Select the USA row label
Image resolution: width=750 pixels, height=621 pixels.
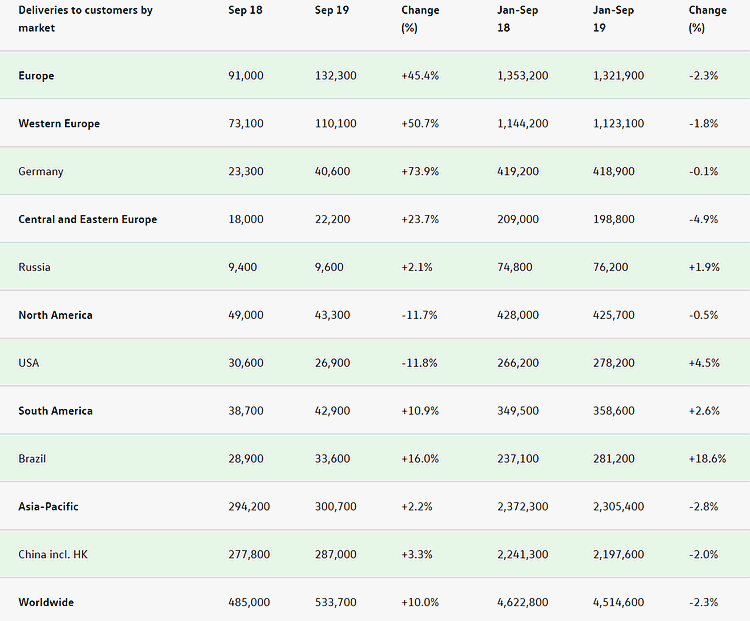pos(30,363)
